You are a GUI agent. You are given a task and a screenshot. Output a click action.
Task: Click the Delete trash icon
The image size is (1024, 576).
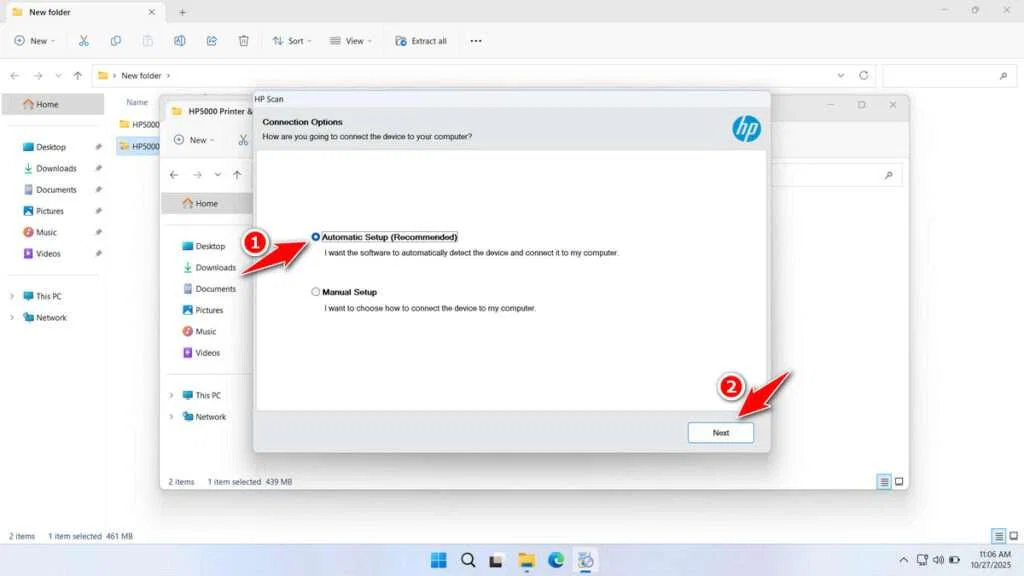(x=244, y=41)
